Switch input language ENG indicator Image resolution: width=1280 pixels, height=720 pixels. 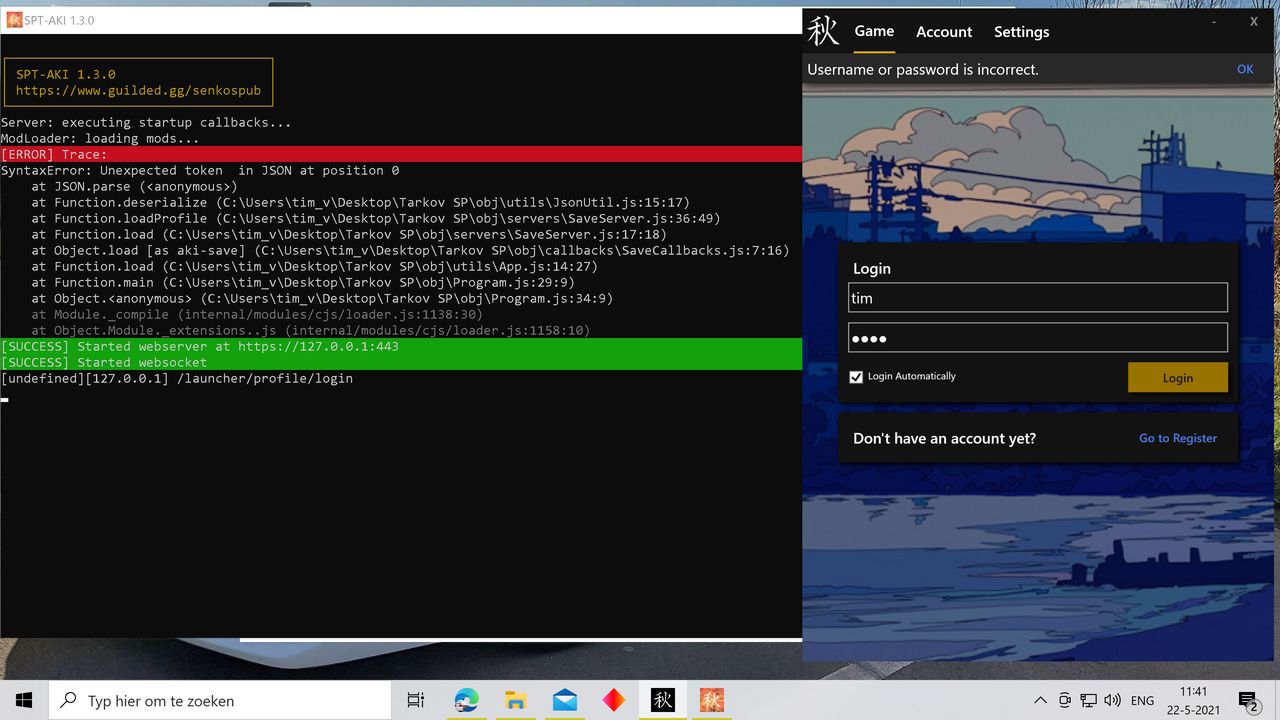[x=1142, y=701]
